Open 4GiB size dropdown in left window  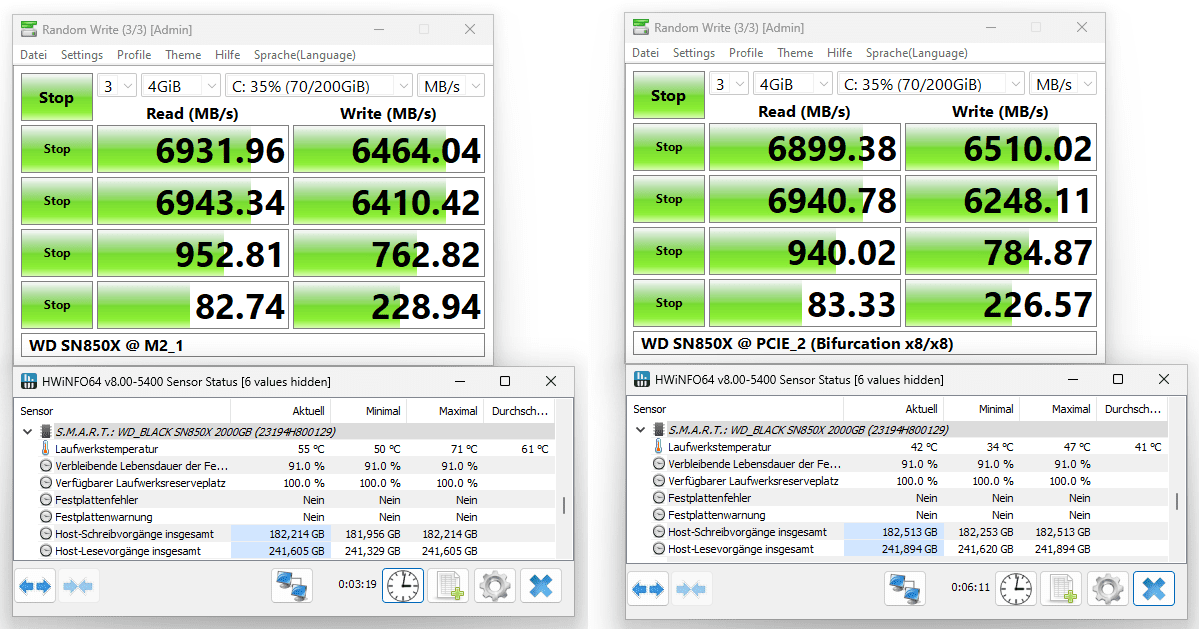180,86
